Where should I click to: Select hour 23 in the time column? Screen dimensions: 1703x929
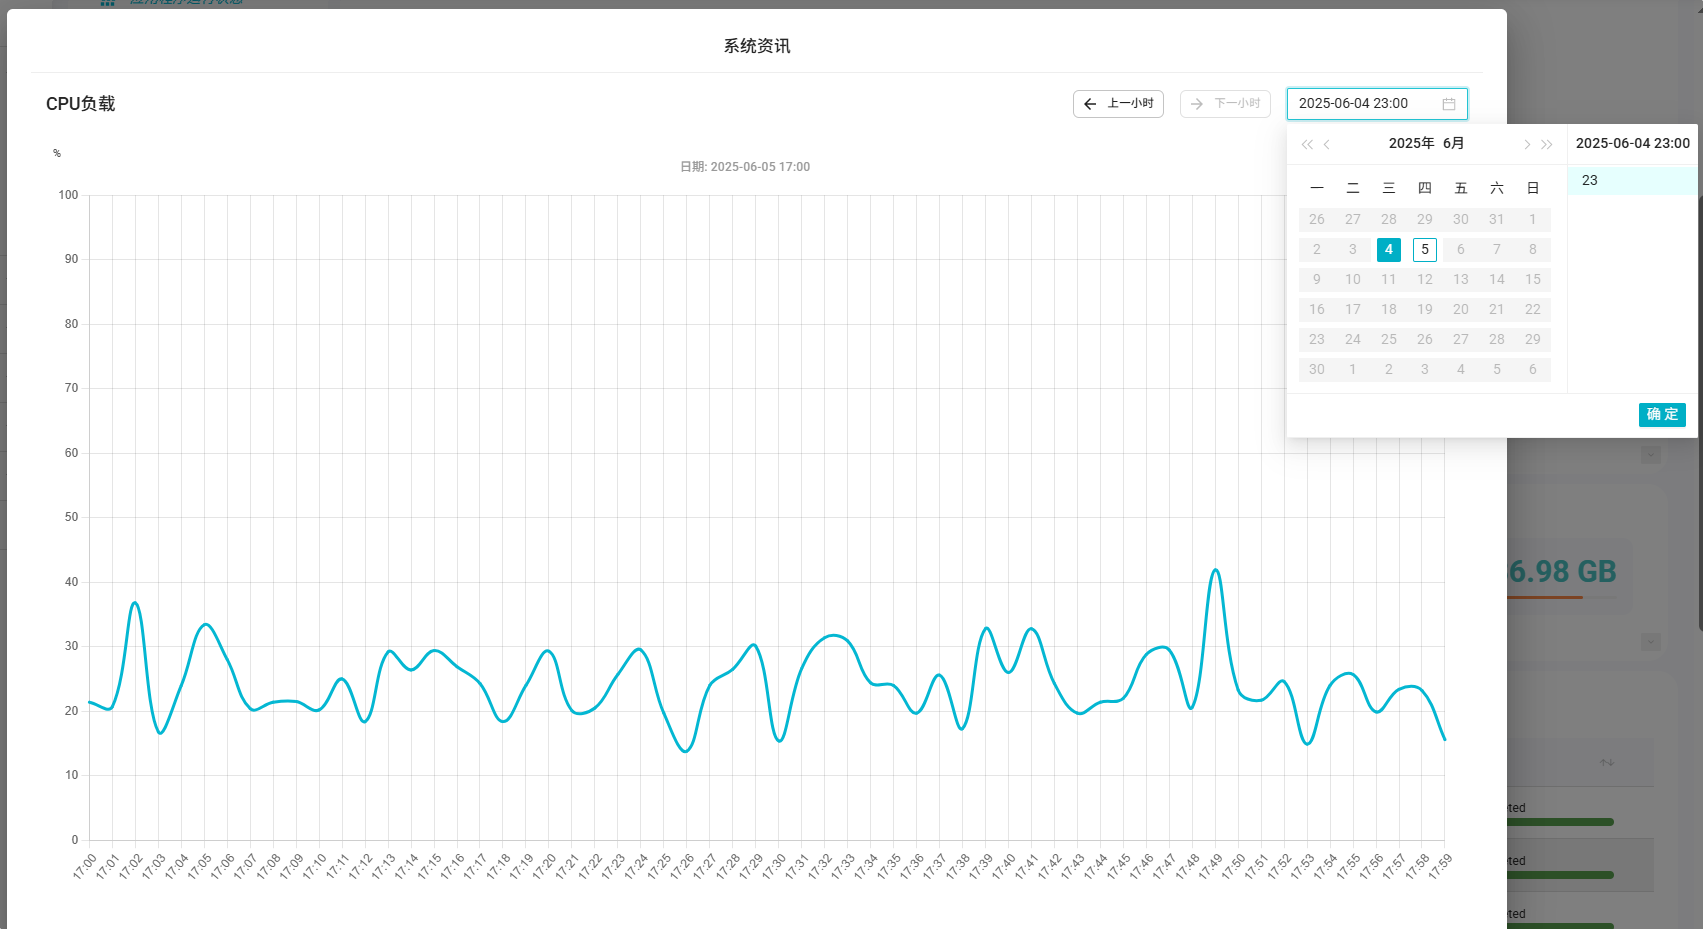[x=1632, y=181]
